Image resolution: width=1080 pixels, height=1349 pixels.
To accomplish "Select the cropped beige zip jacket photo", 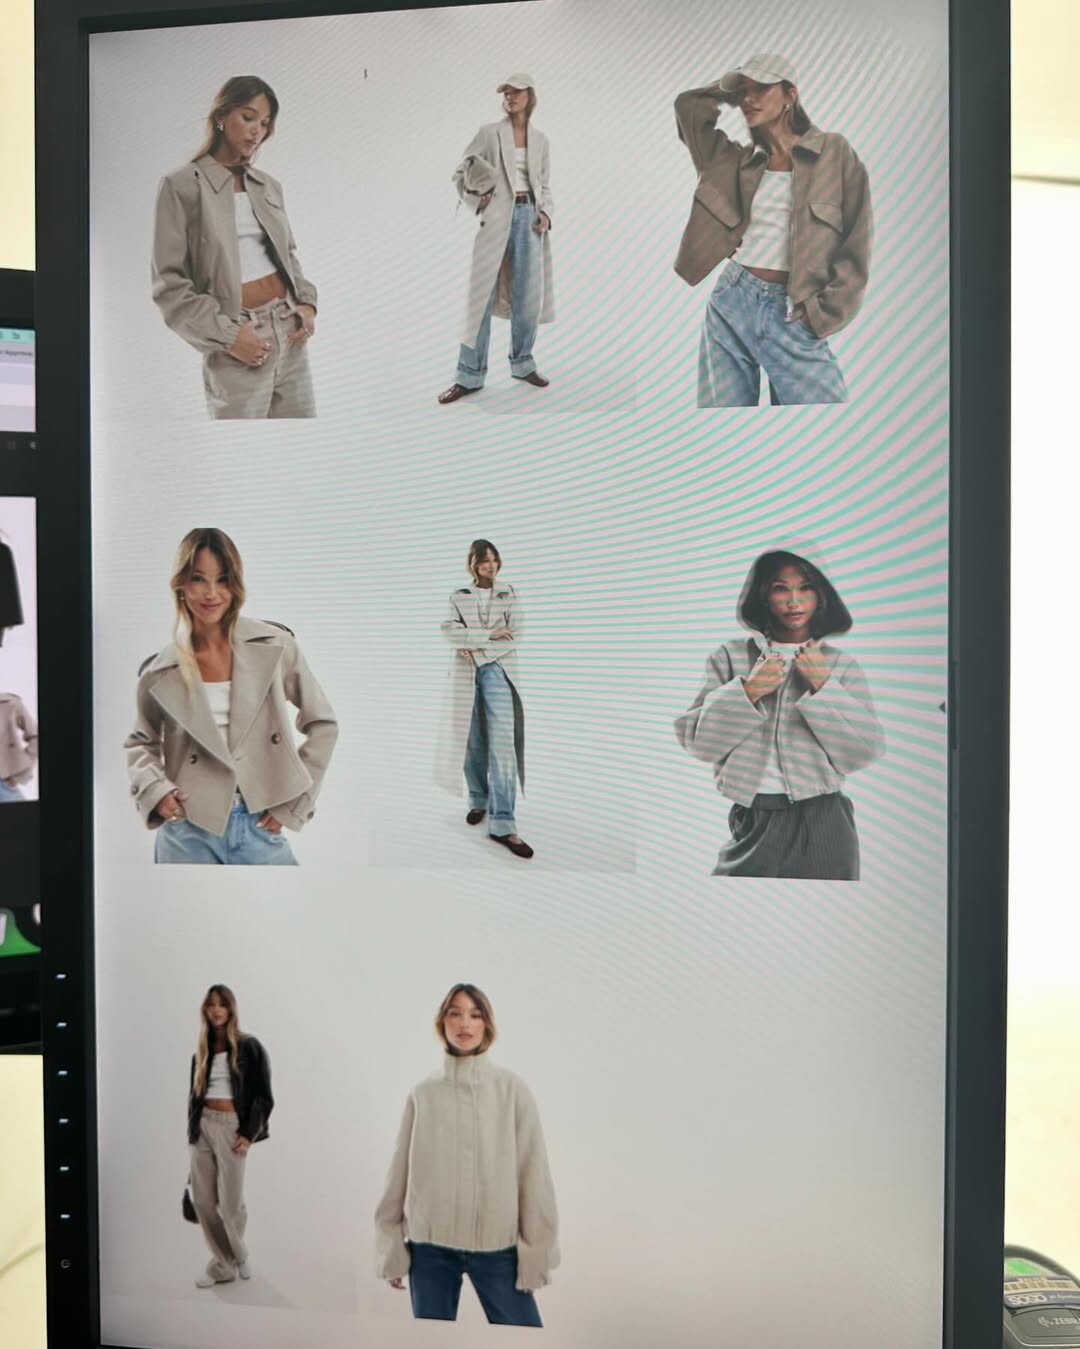I will pyautogui.click(x=234, y=247).
